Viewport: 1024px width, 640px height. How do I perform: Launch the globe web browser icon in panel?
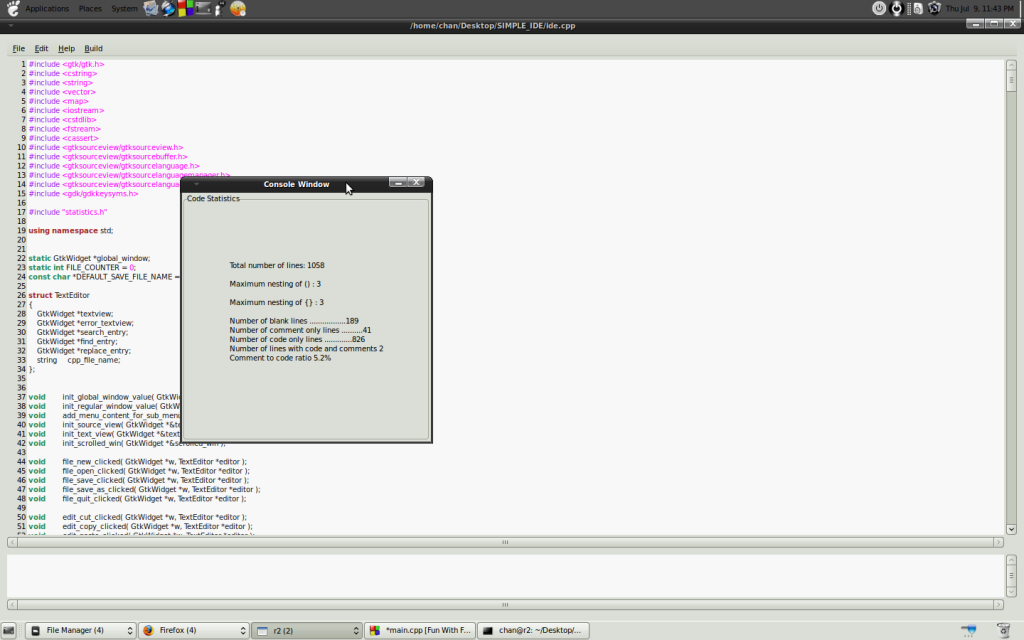tap(169, 8)
